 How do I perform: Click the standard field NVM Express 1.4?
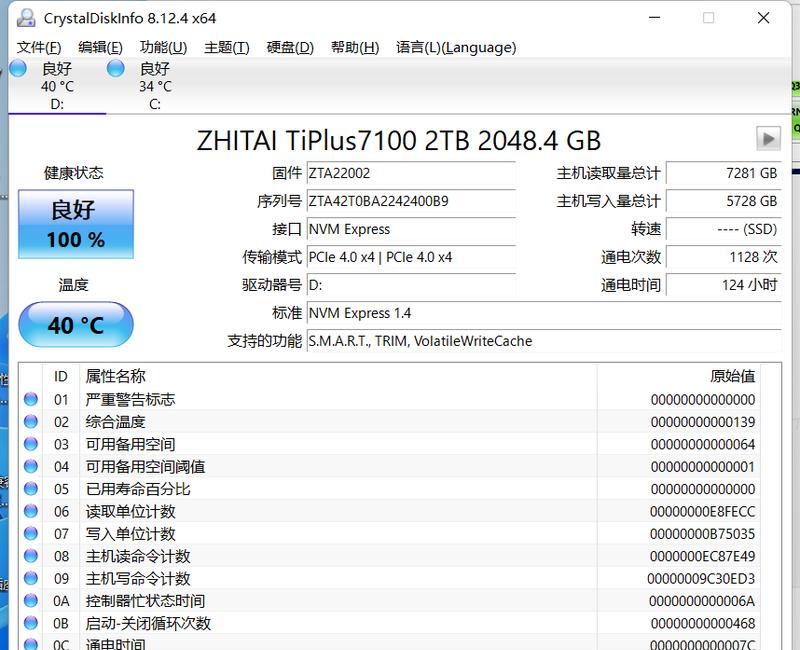[x=544, y=313]
